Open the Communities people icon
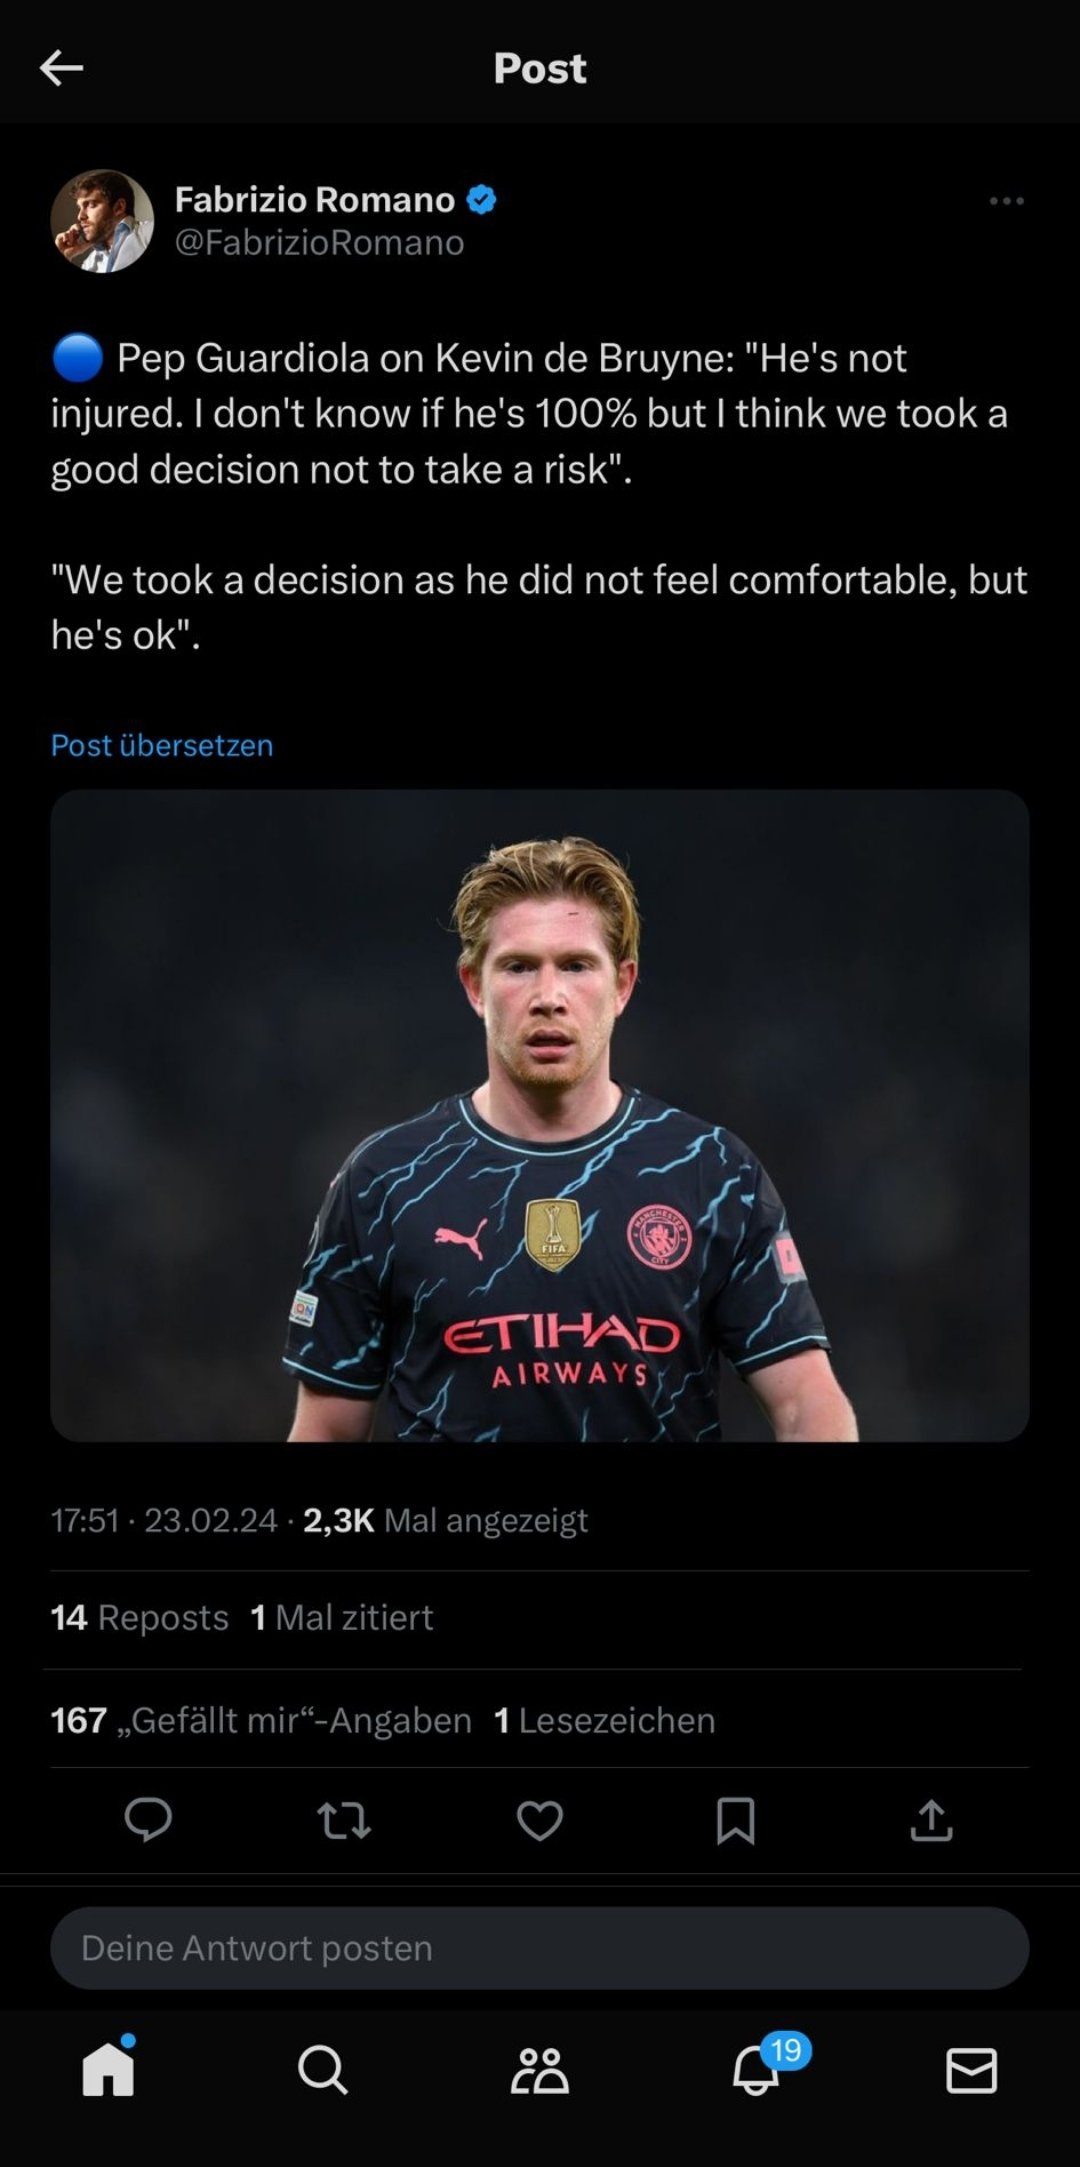 (539, 2069)
